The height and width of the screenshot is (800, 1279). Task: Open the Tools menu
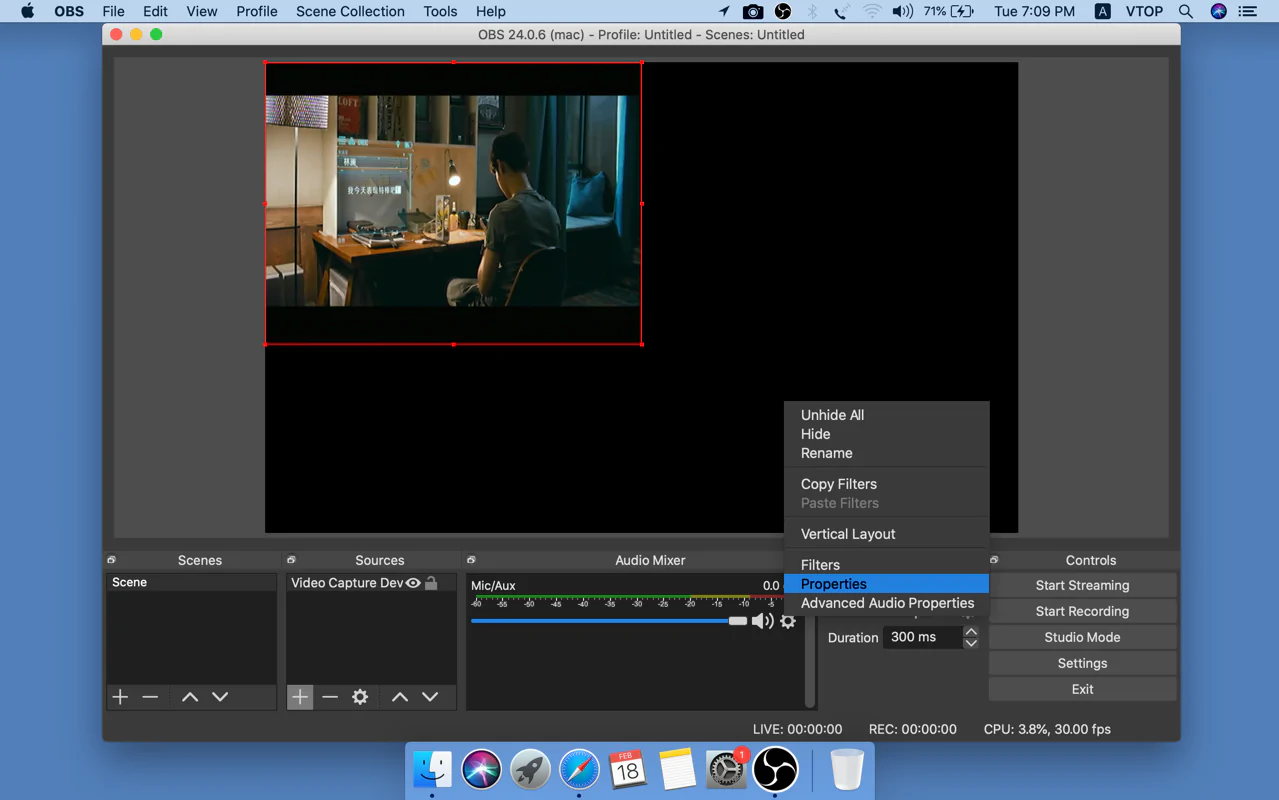(x=440, y=11)
